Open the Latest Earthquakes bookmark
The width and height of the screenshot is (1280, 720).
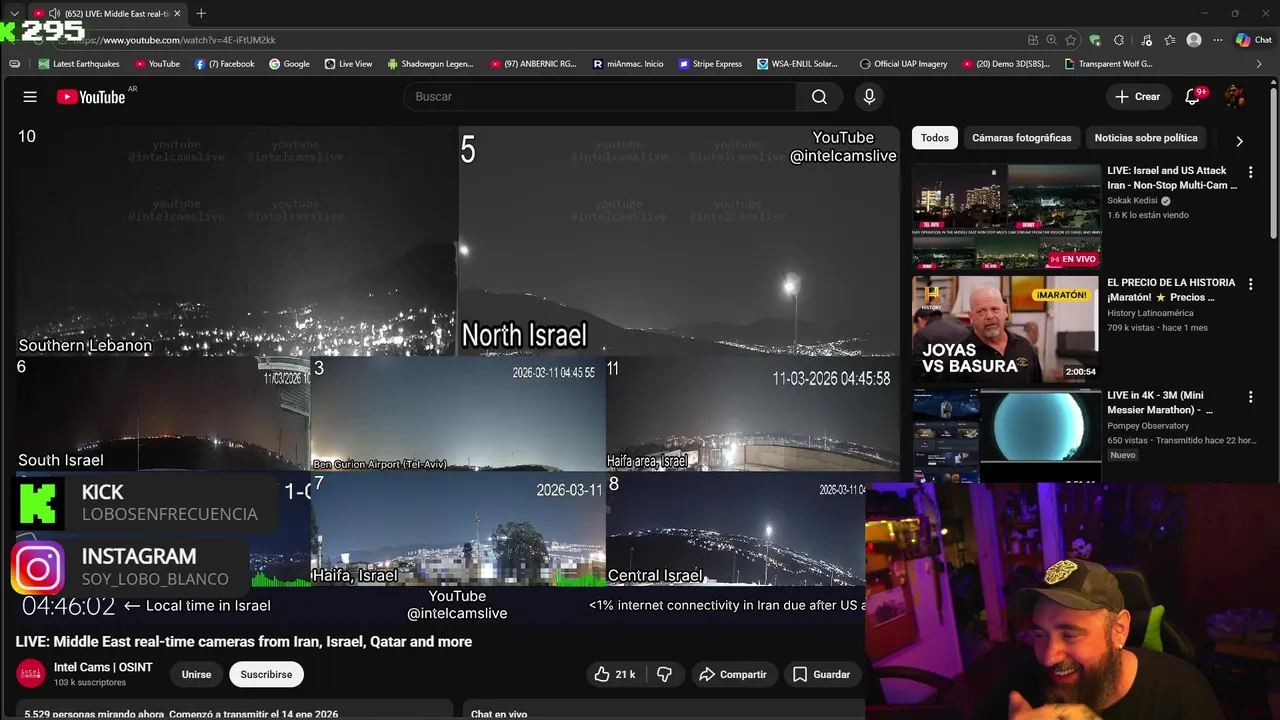79,64
